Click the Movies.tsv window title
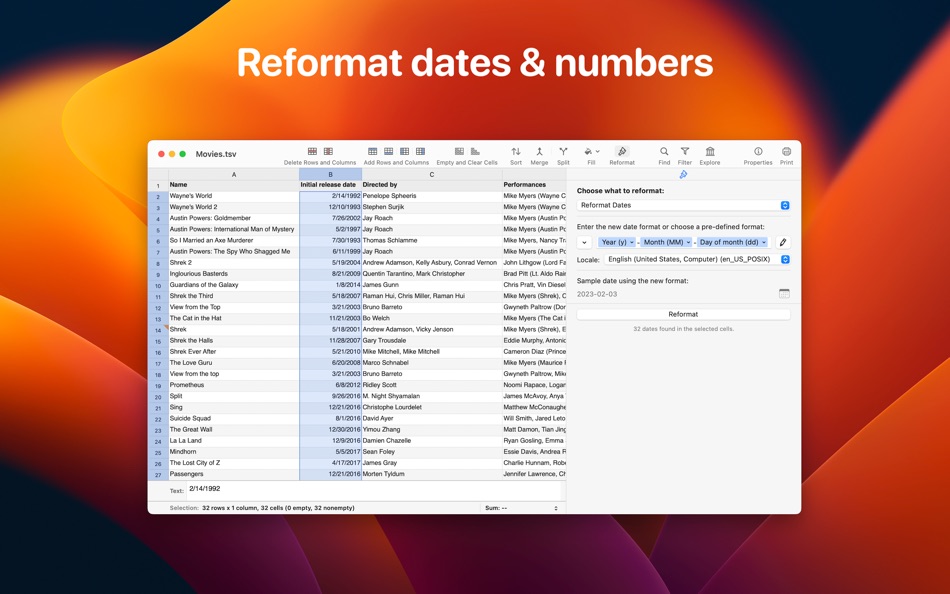Screen dimensions: 950x594 point(216,154)
